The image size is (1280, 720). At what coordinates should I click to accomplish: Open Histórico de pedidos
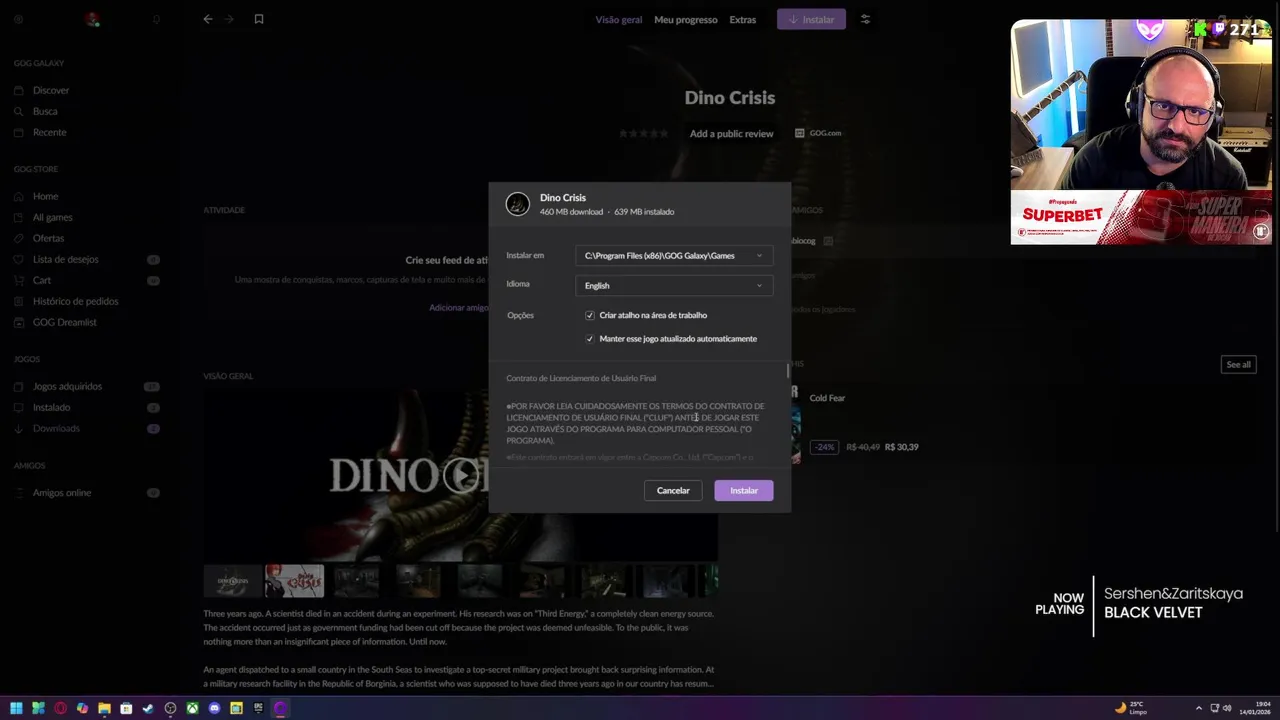point(75,301)
